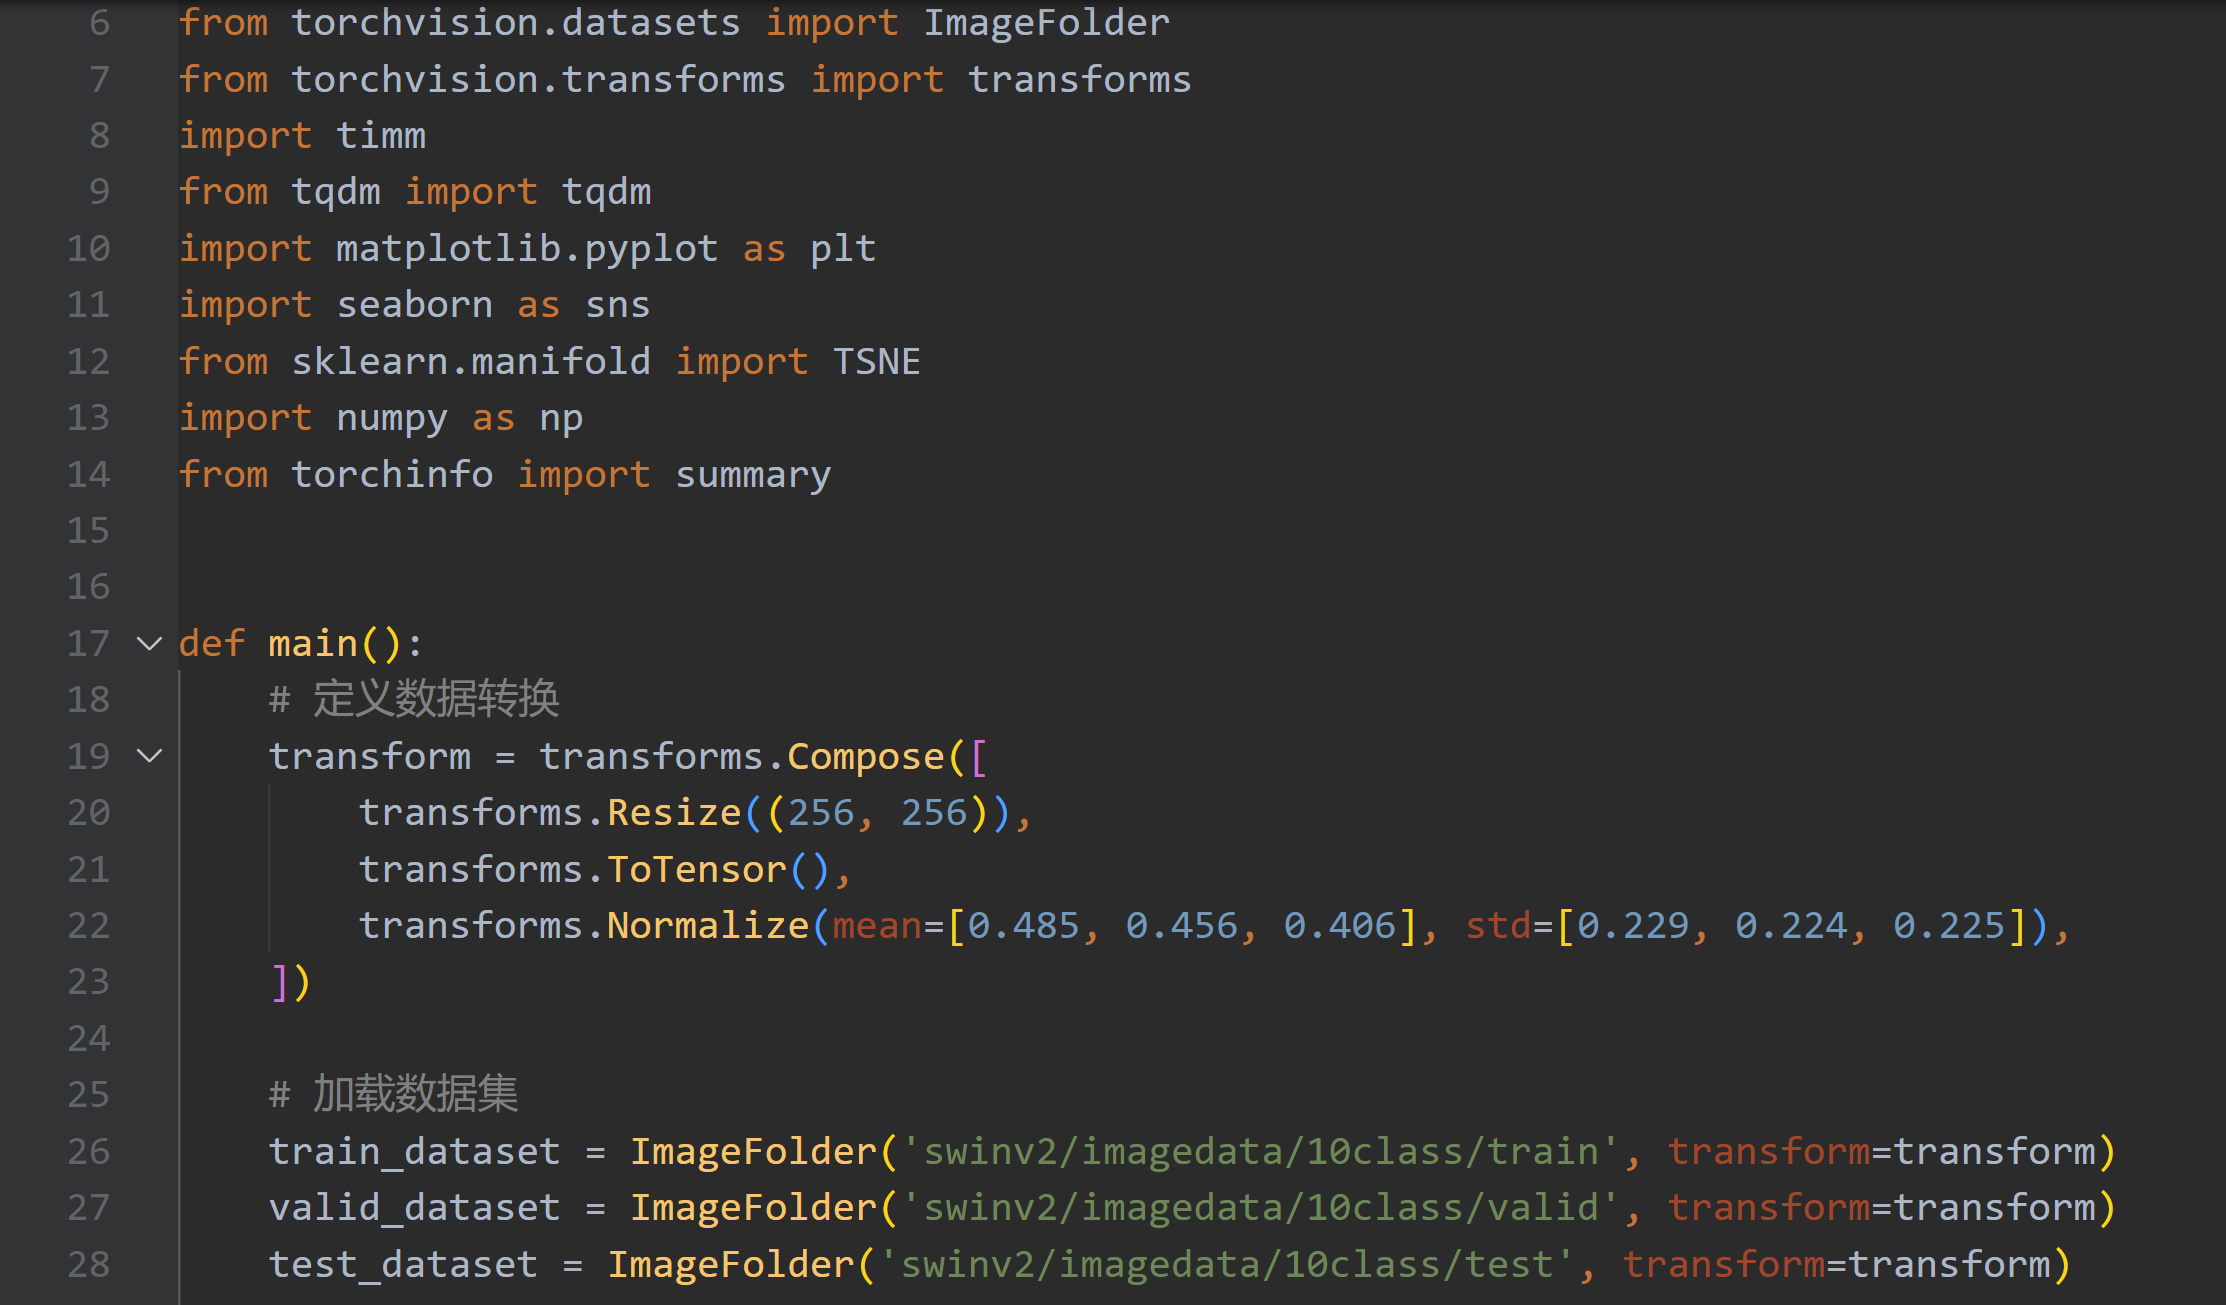
Task: Click the ToTensor call
Action: click(x=696, y=869)
